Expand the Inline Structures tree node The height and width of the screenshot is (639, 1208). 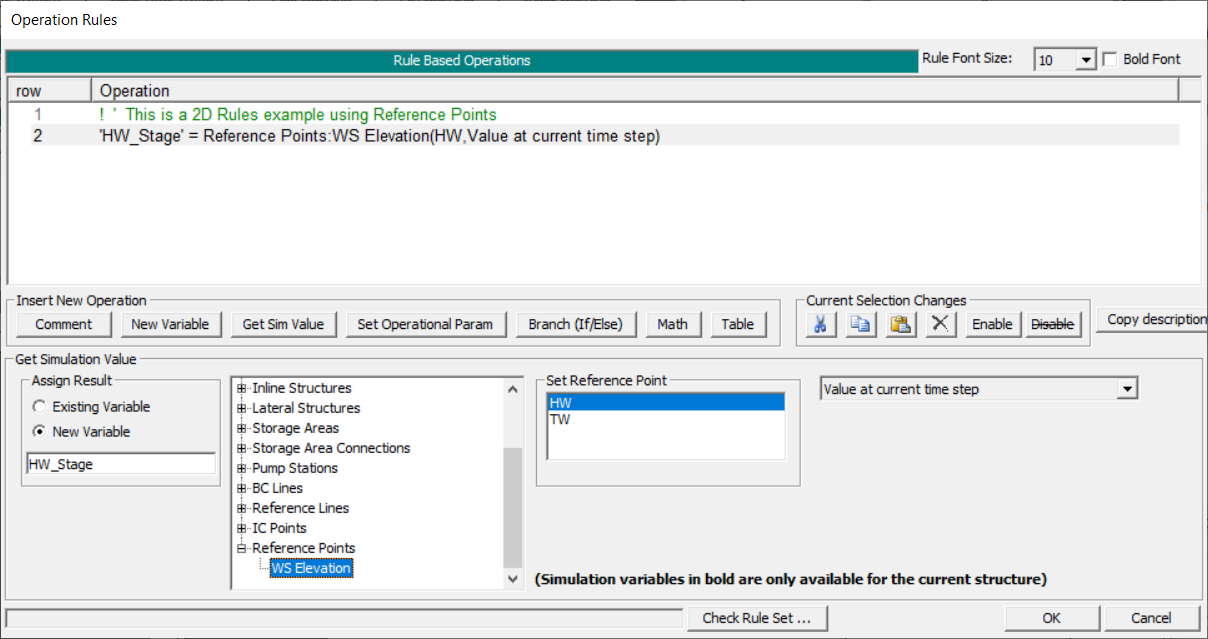coord(241,388)
